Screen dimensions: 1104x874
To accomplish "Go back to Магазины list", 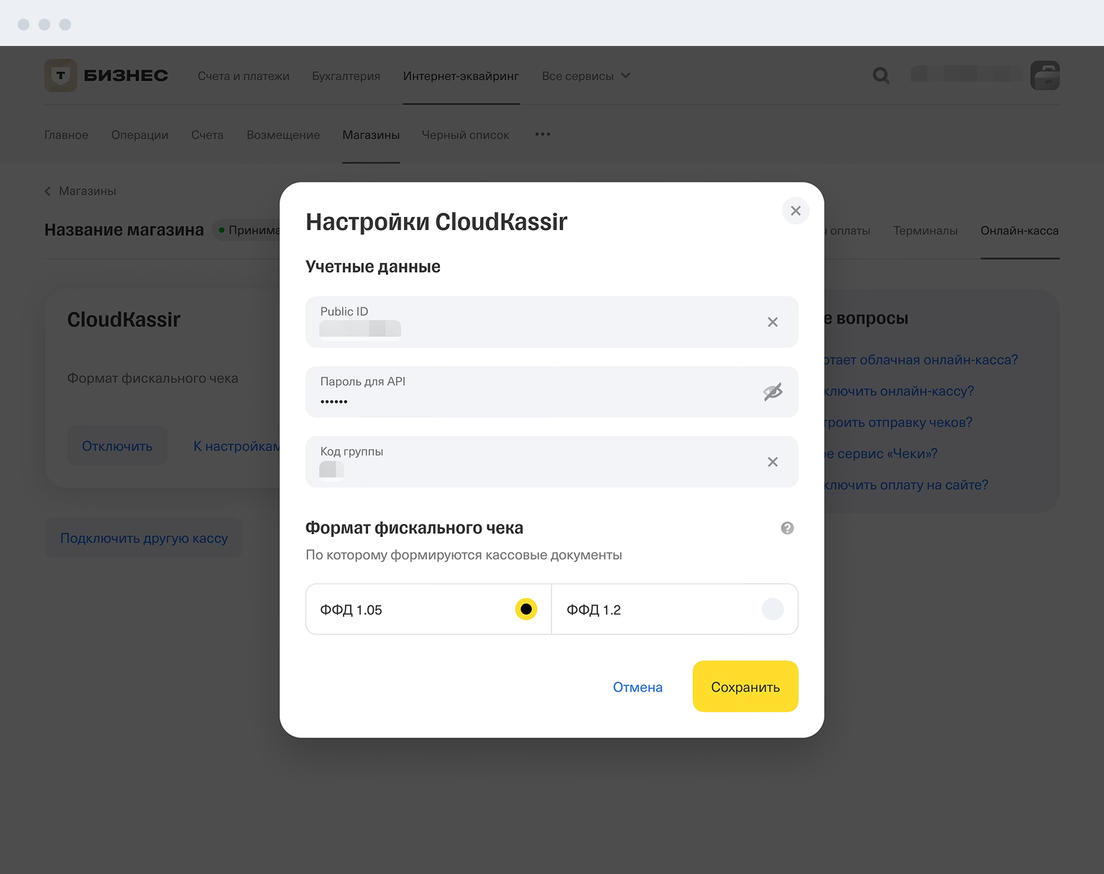I will (80, 191).
